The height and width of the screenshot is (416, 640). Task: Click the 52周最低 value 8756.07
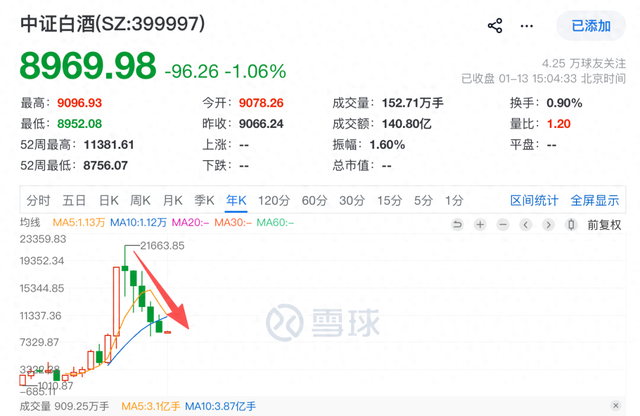[106, 165]
